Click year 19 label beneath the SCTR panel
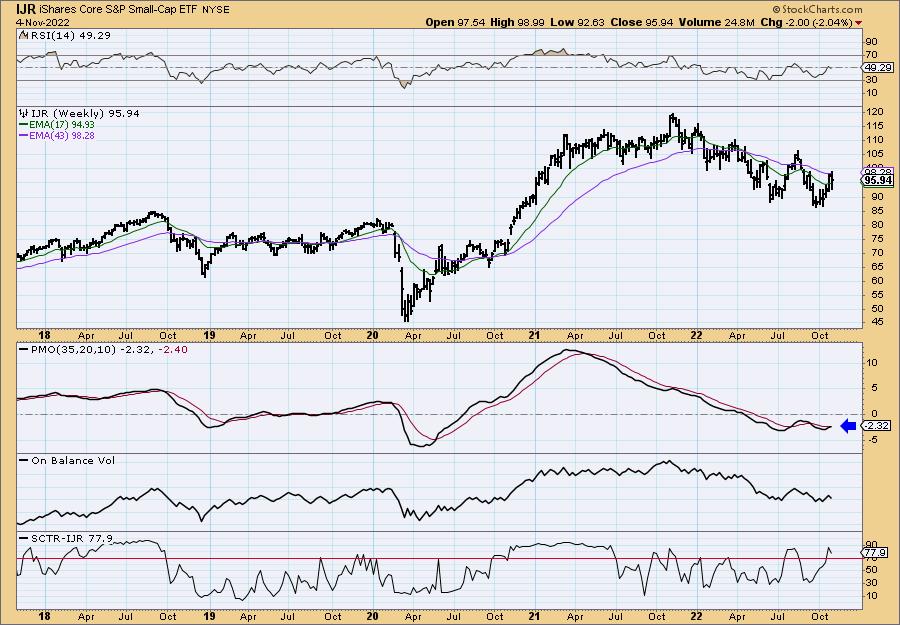 coord(209,616)
